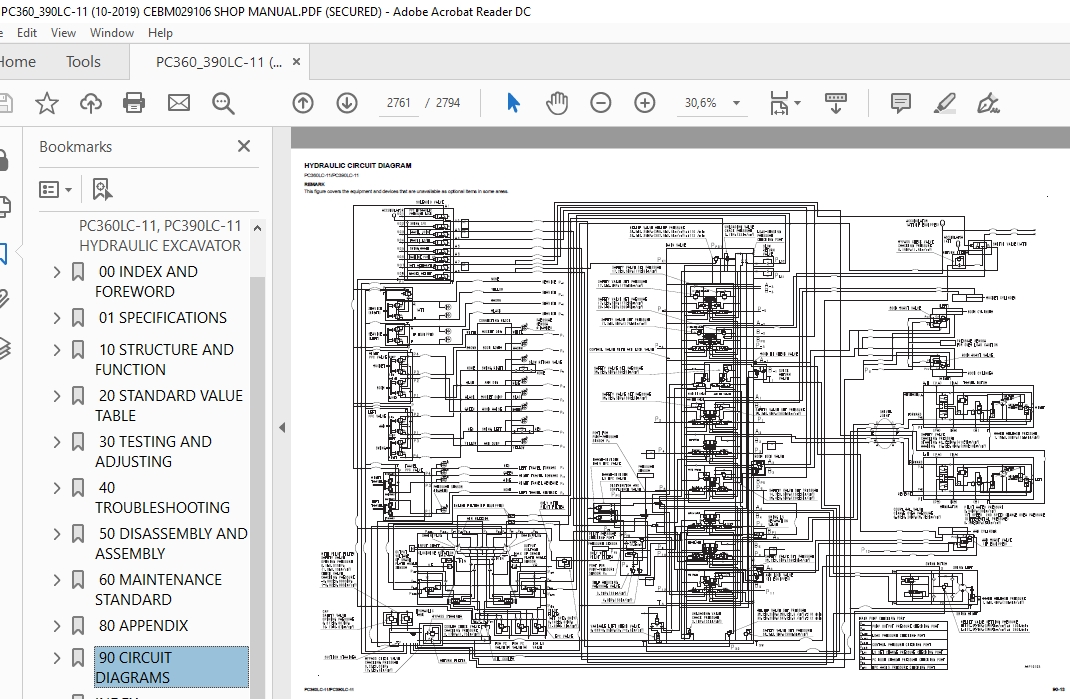Click the 01 SPECIFICATIONS bookmark icon
This screenshot has width=1070, height=699.
point(78,318)
